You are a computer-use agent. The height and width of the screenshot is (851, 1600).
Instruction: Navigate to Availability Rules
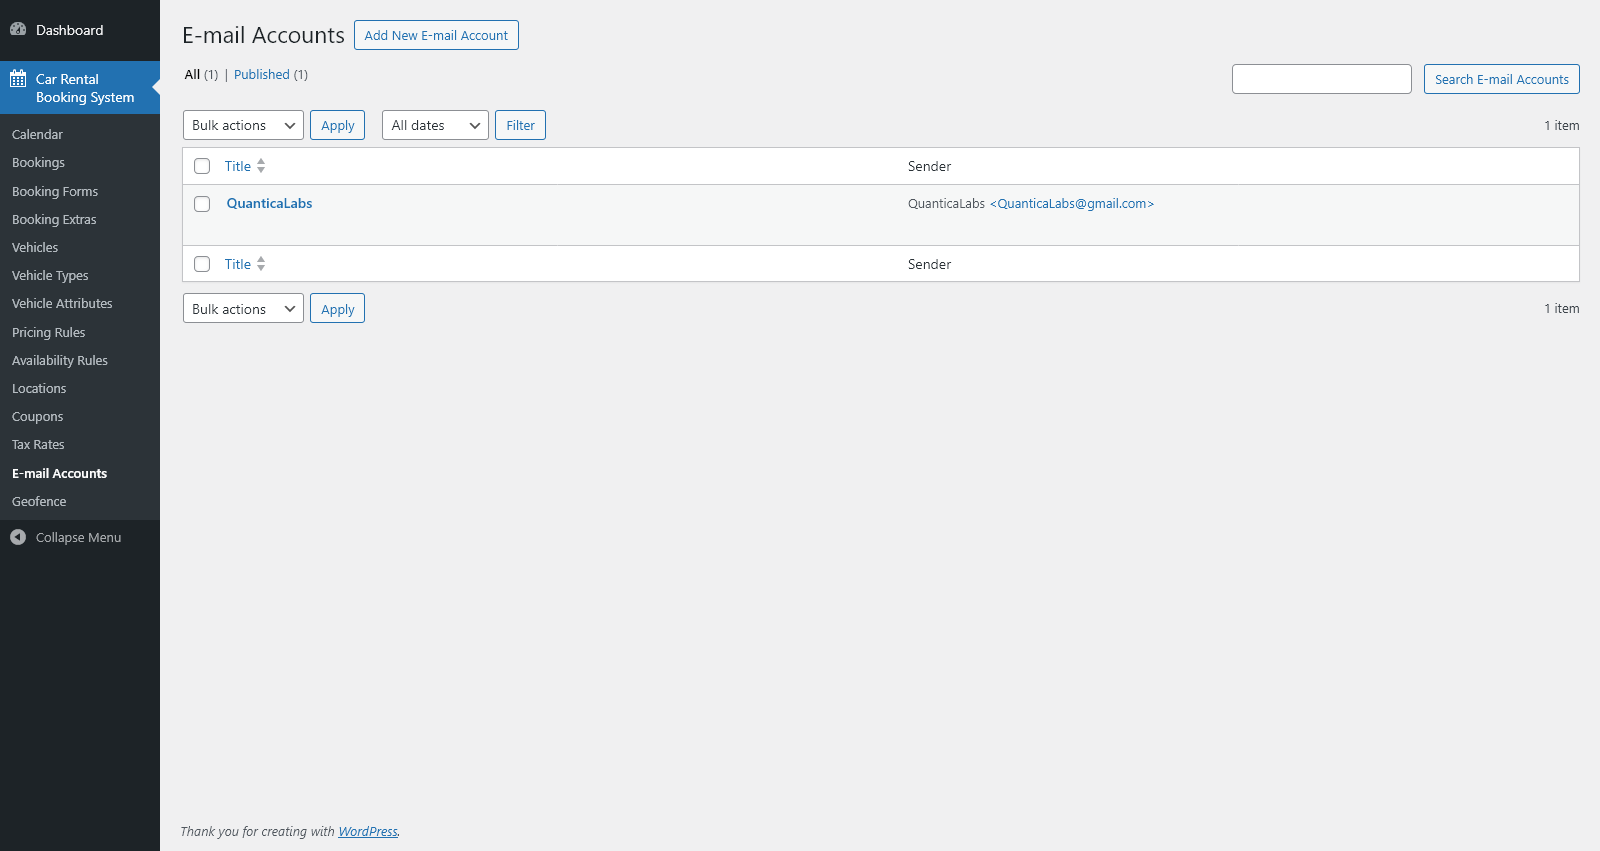[x=60, y=360]
